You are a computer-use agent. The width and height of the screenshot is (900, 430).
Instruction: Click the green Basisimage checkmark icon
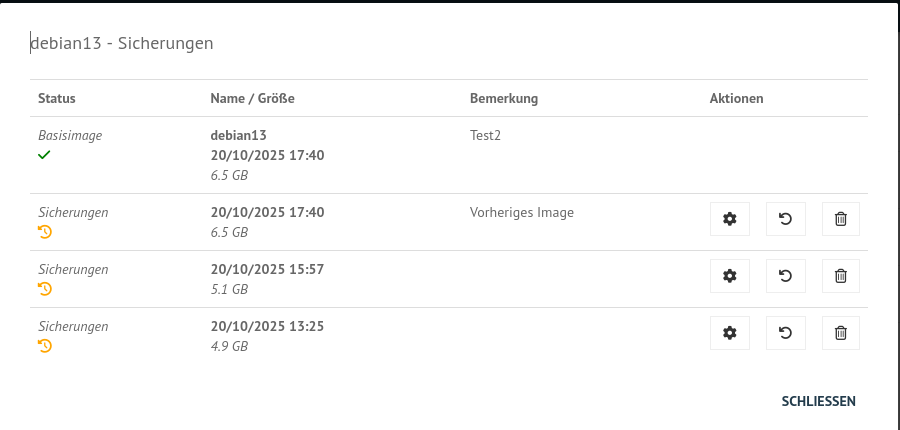tap(44, 155)
